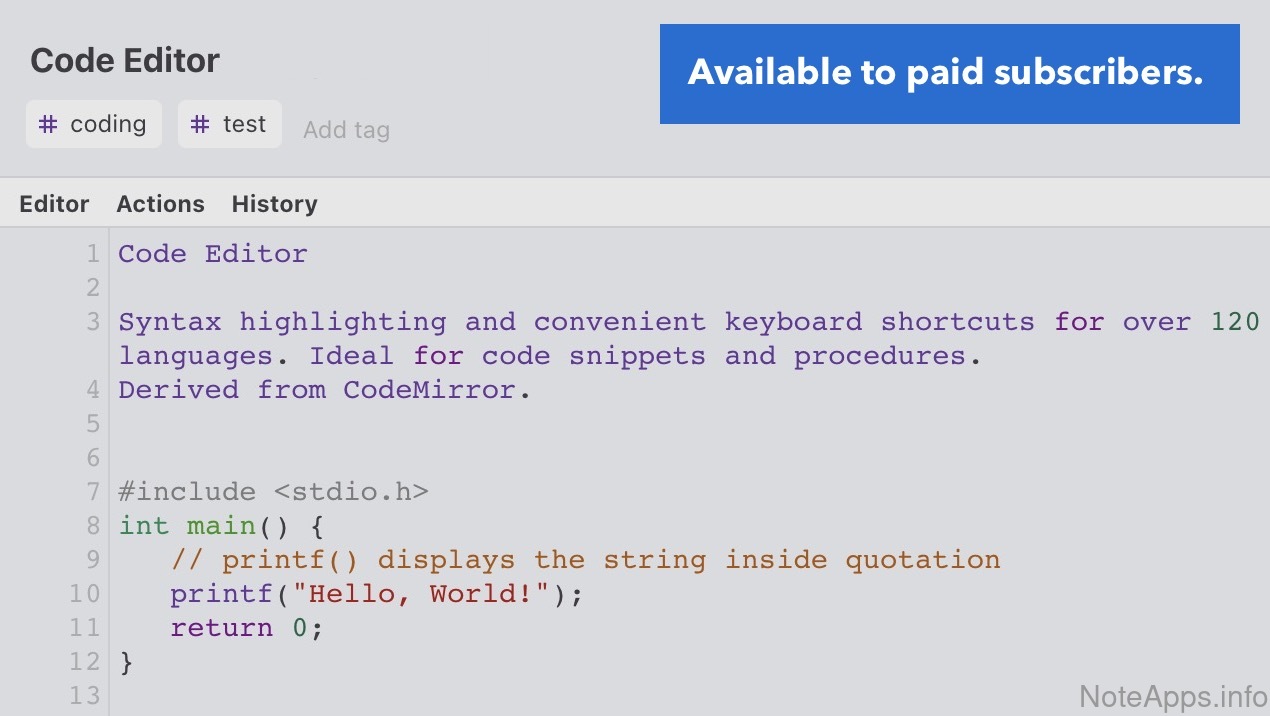The width and height of the screenshot is (1270, 716).
Task: Click the paid subscribers banner
Action: (x=949, y=74)
